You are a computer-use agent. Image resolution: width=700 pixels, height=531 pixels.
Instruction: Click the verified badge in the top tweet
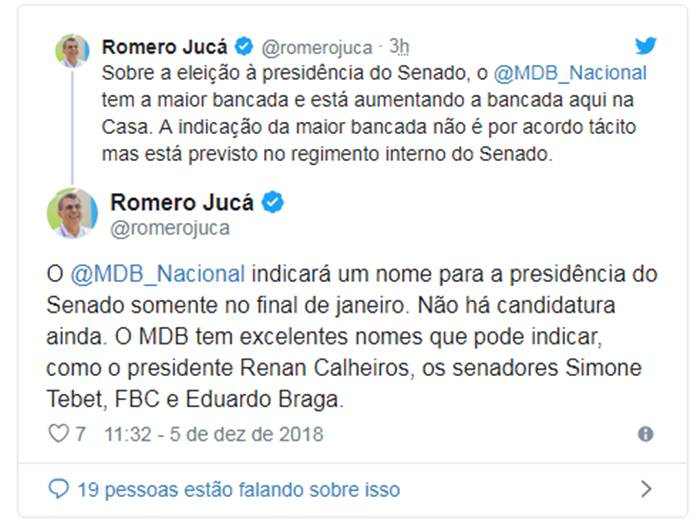(244, 46)
